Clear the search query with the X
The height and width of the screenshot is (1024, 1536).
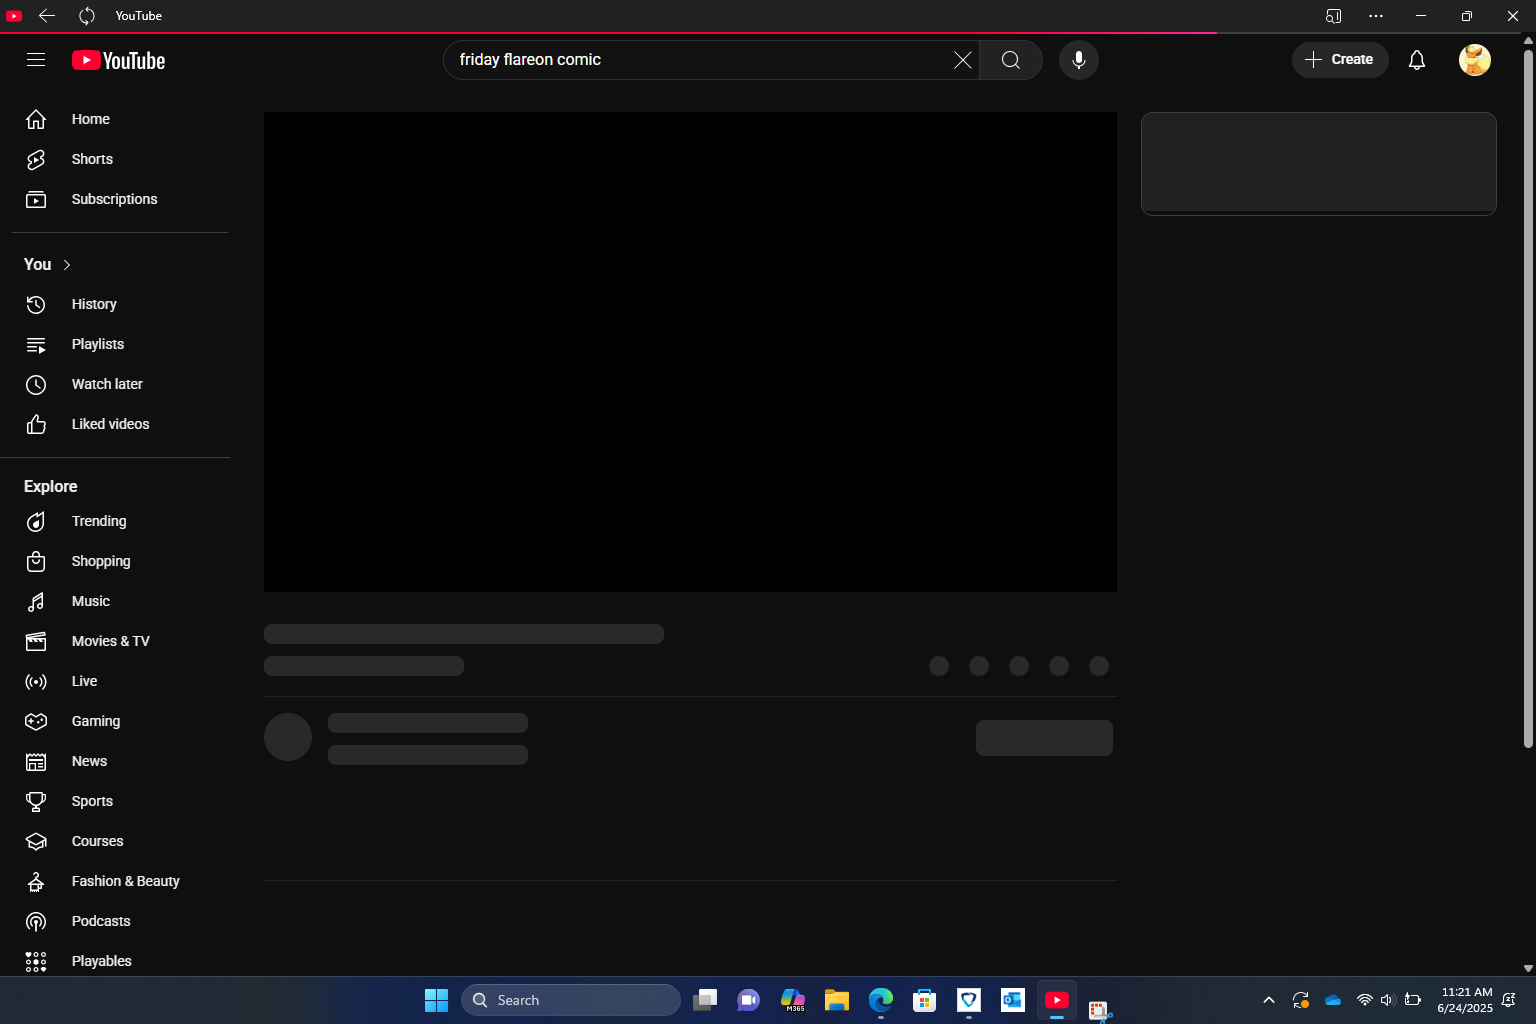(962, 60)
